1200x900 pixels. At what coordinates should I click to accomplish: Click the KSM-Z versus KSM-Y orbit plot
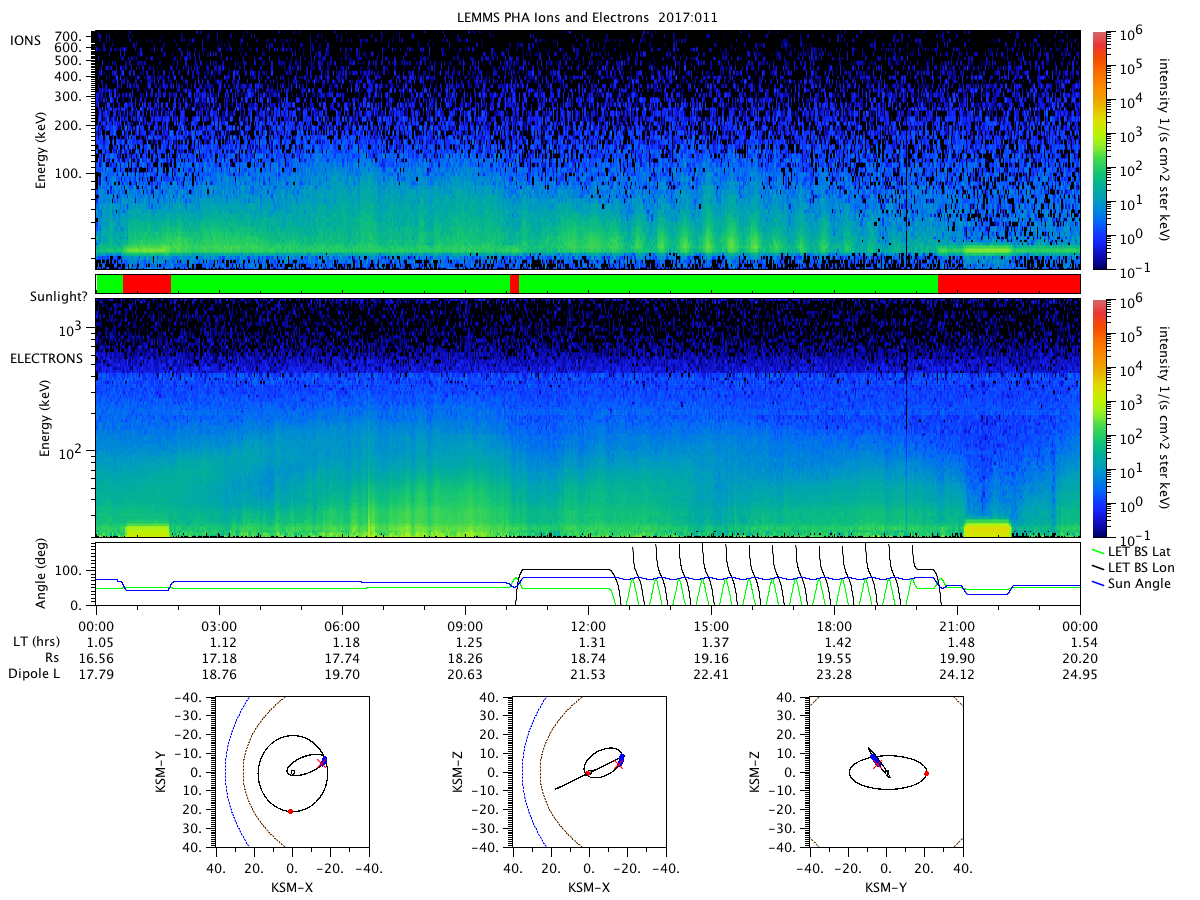click(885, 772)
